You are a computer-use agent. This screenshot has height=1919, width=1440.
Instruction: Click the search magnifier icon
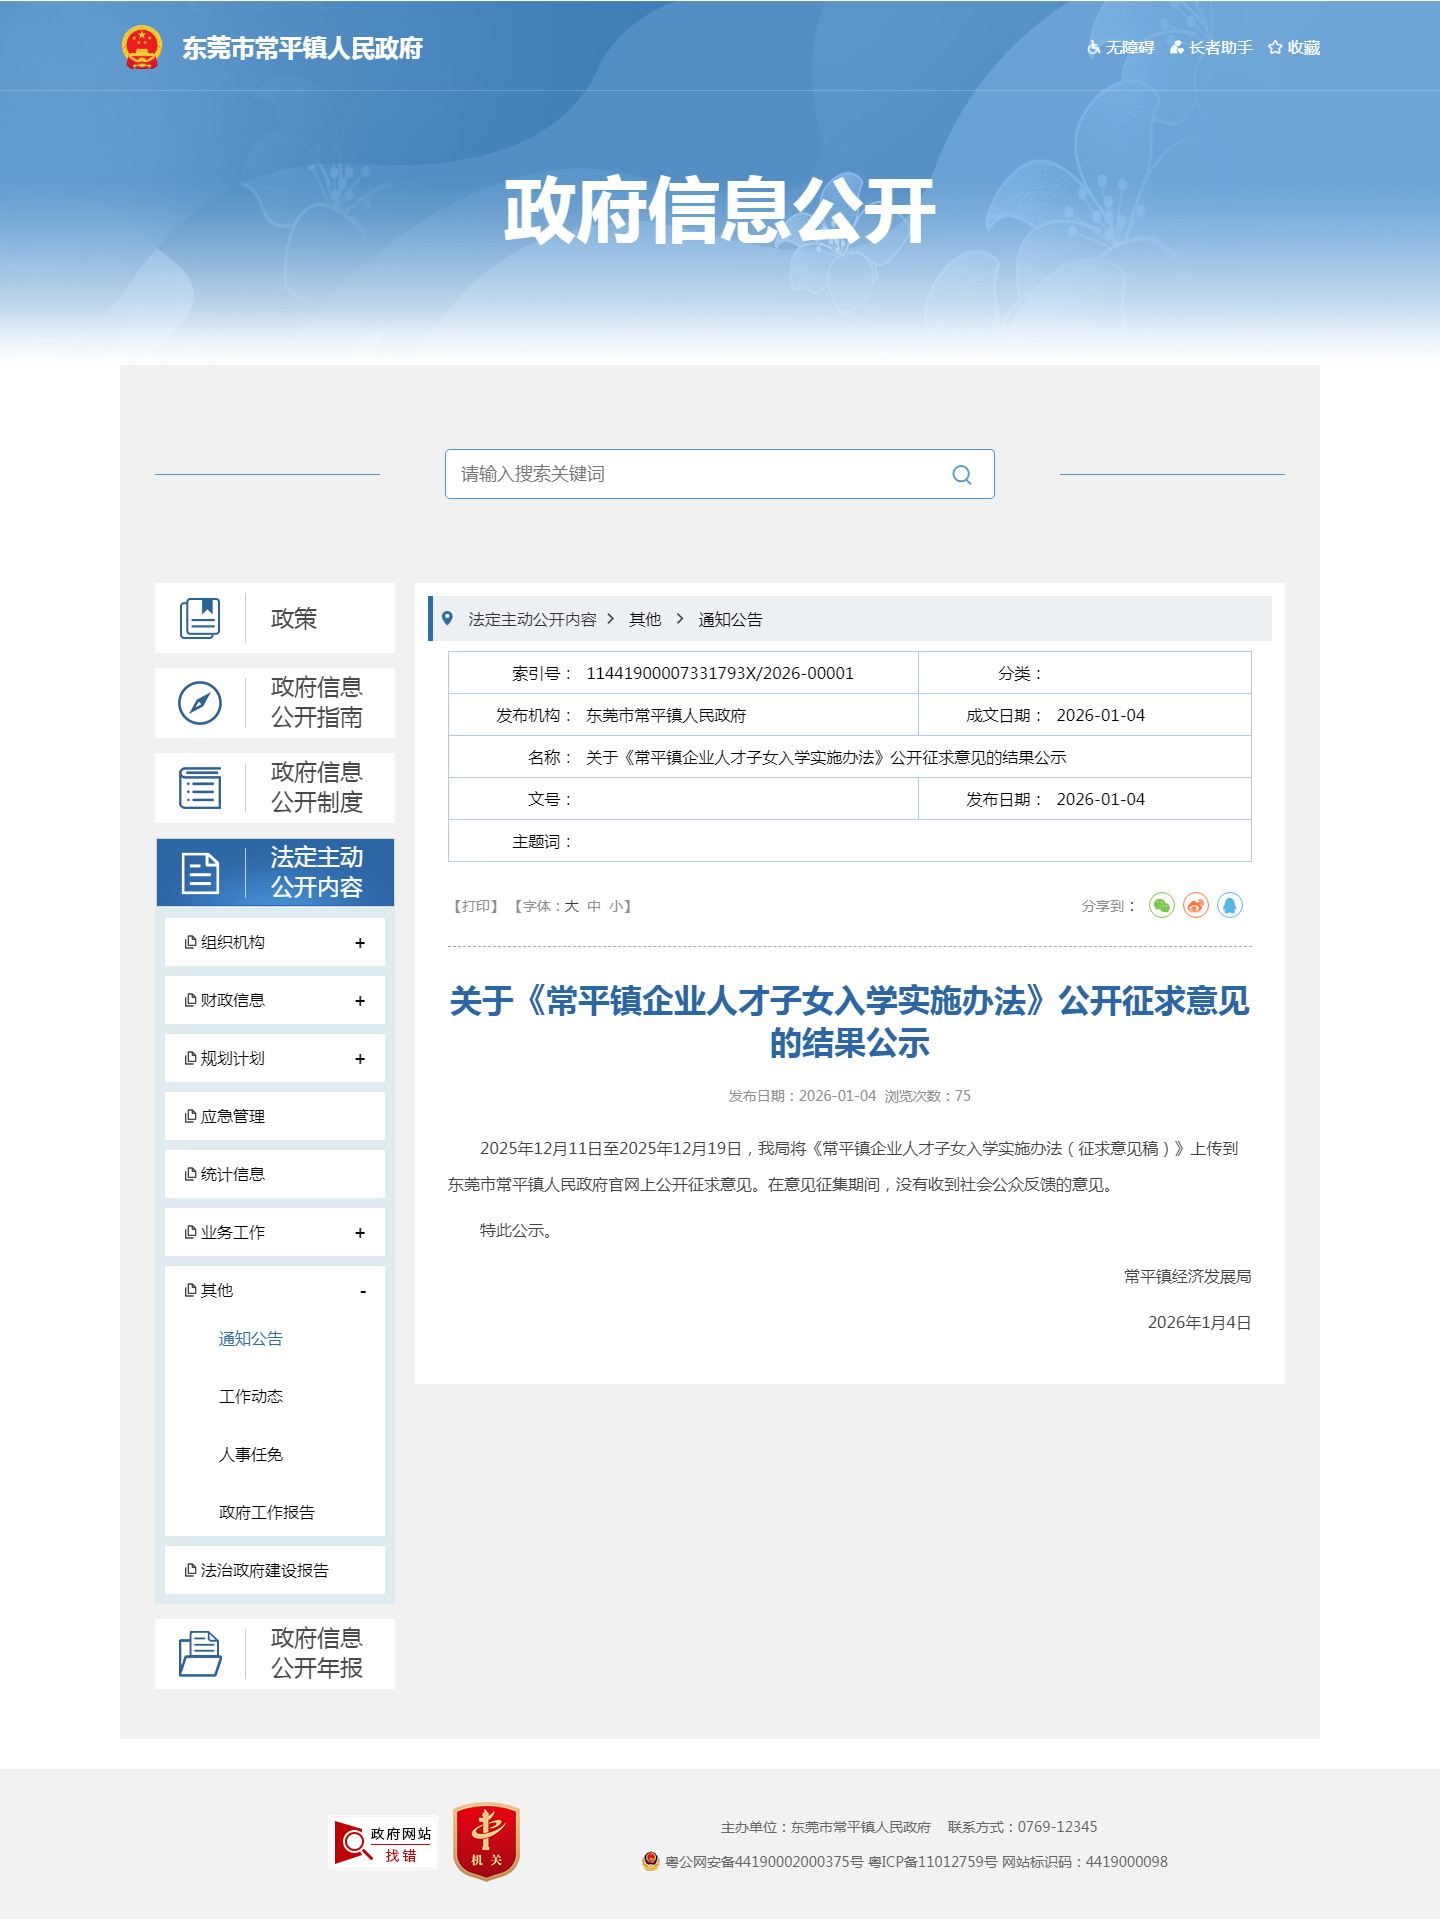point(961,475)
